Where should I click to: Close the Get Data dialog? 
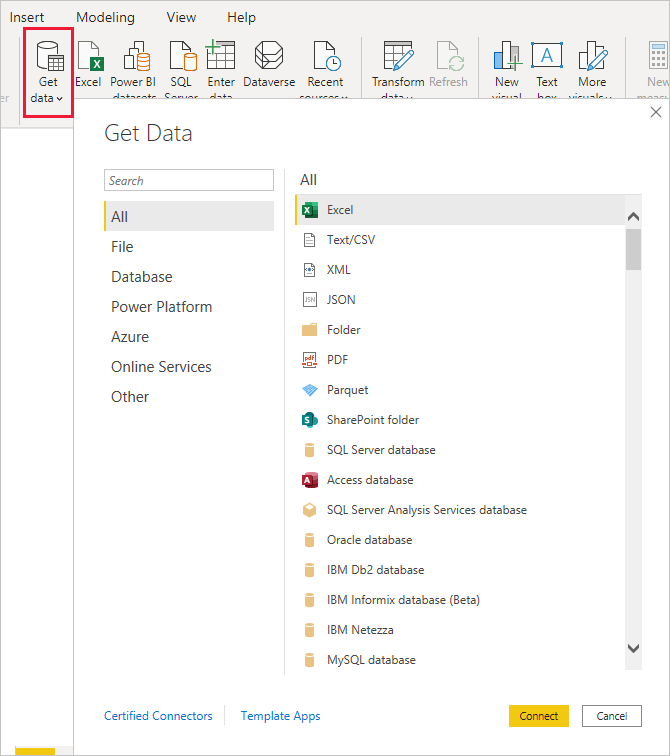654,112
